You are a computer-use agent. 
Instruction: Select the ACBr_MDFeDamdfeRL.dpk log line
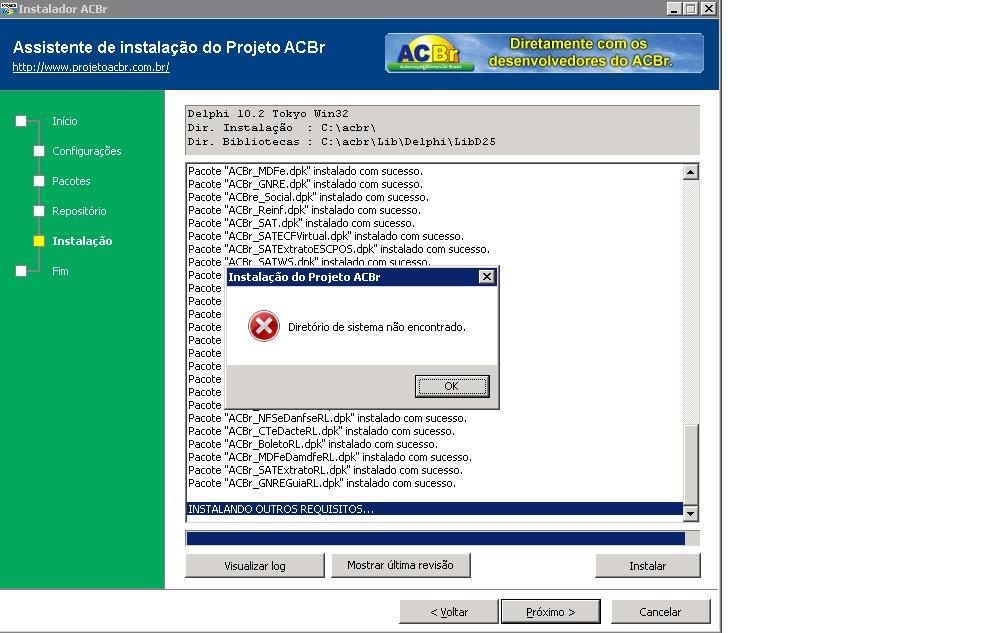(x=330, y=457)
